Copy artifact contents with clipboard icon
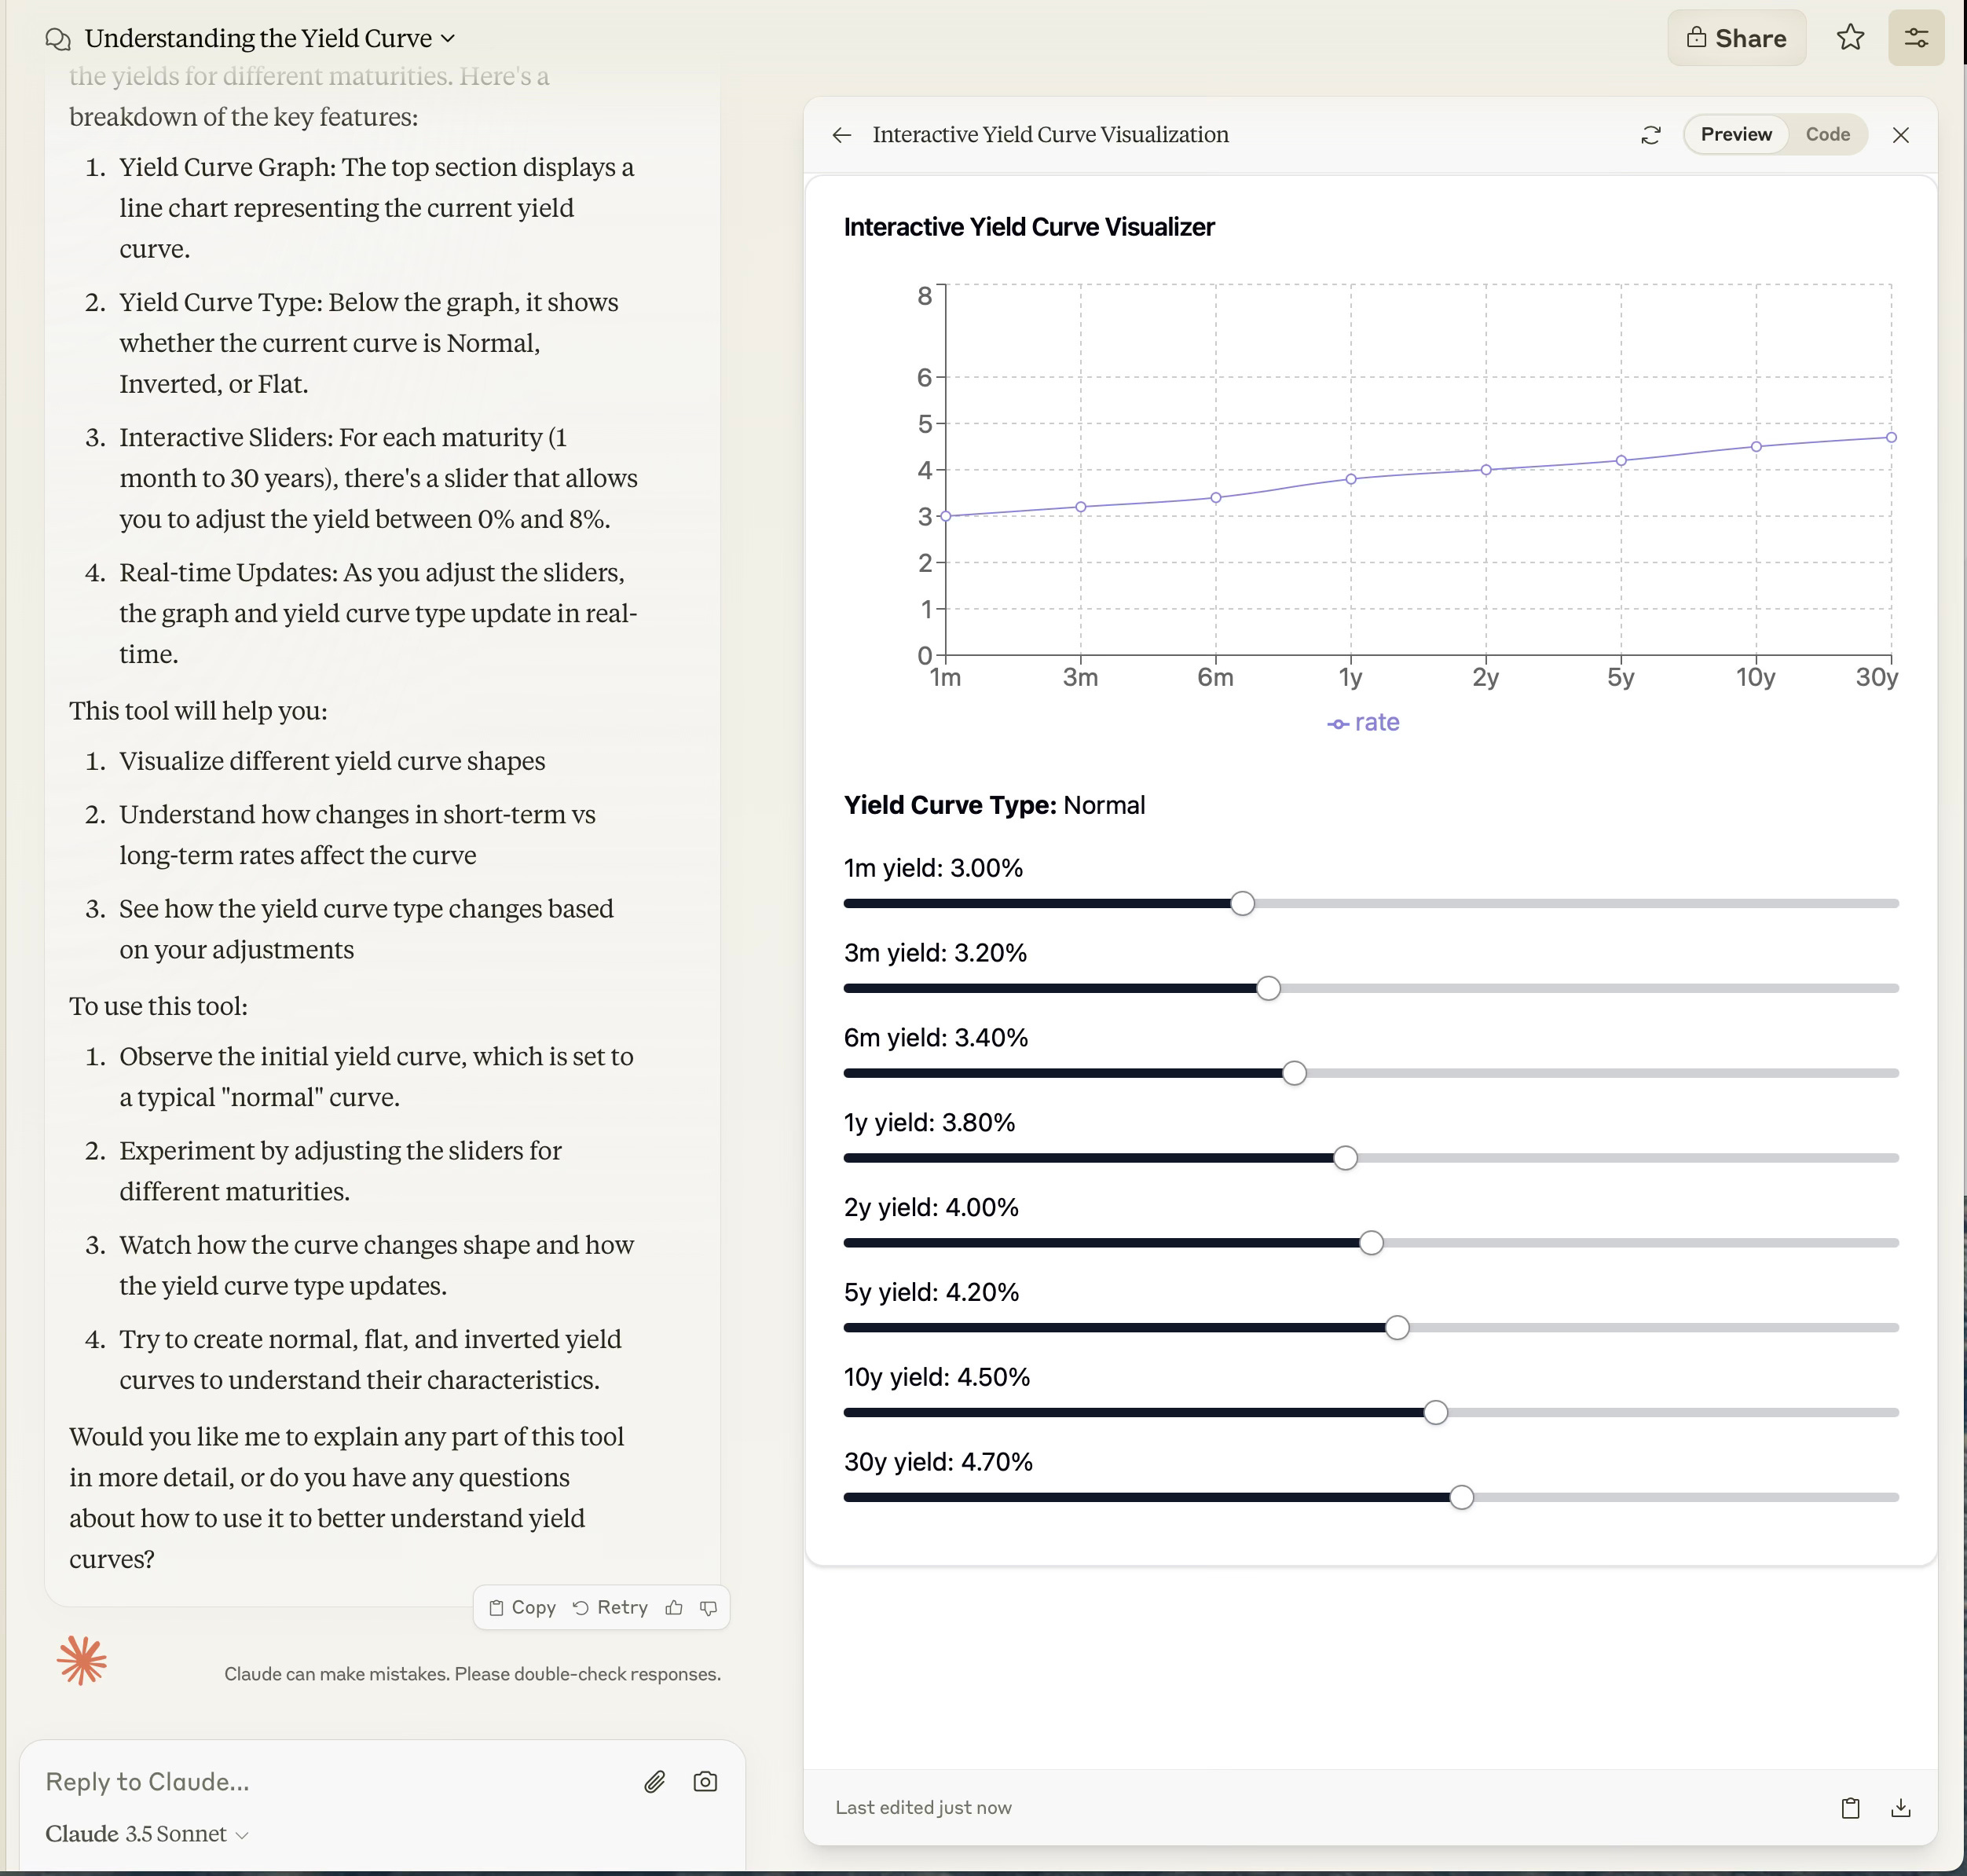 coord(1850,1807)
